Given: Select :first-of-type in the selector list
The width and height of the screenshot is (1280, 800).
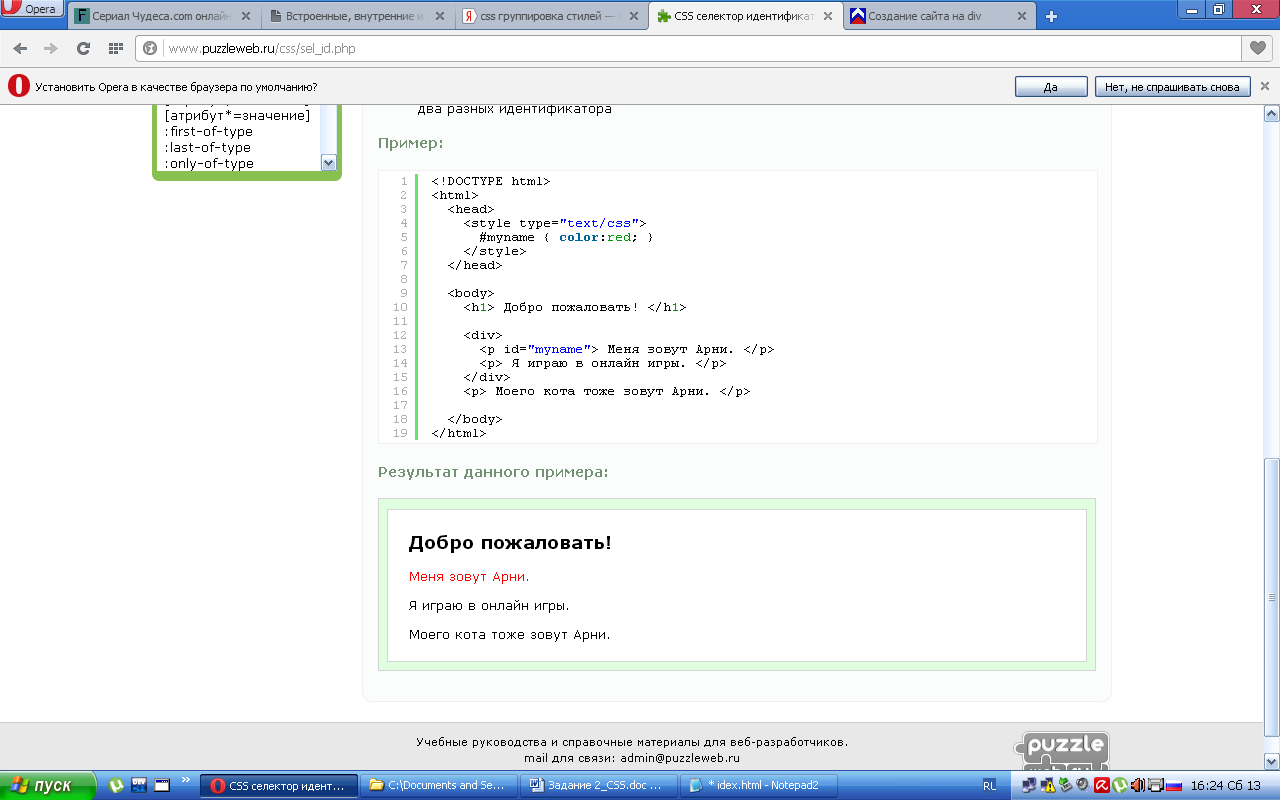Looking at the screenshot, I should click(209, 131).
